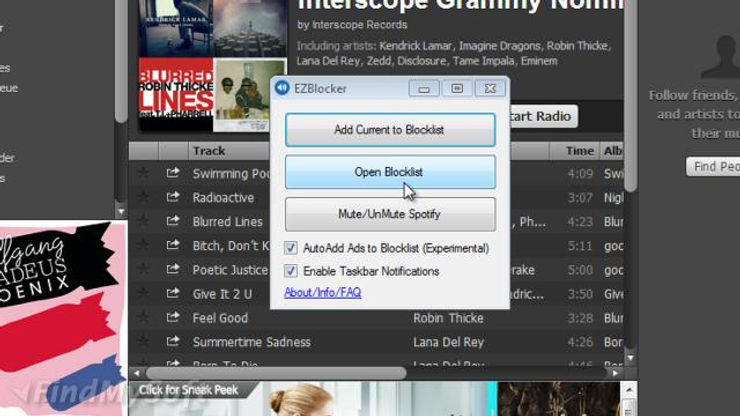The height and width of the screenshot is (416, 740).
Task: Share the Radioactive track
Action: (x=173, y=197)
